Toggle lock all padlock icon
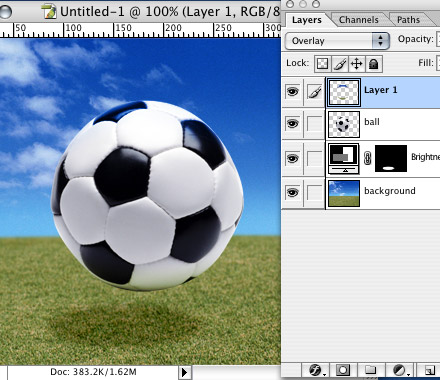Image resolution: width=440 pixels, height=380 pixels. (374, 64)
